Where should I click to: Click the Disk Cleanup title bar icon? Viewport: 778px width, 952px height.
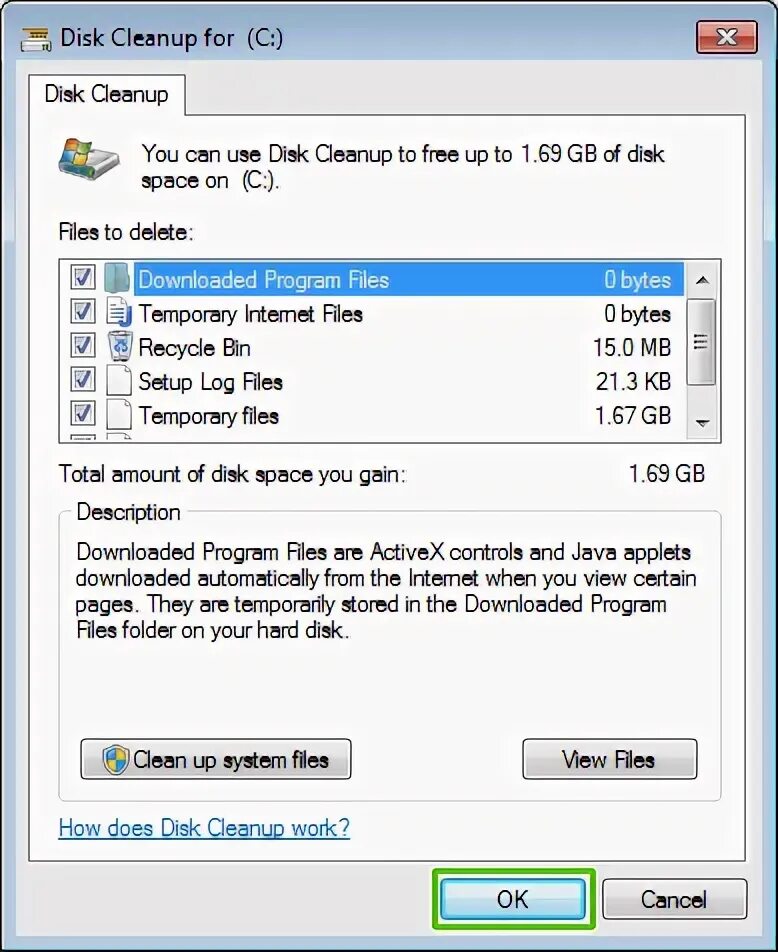tap(36, 39)
